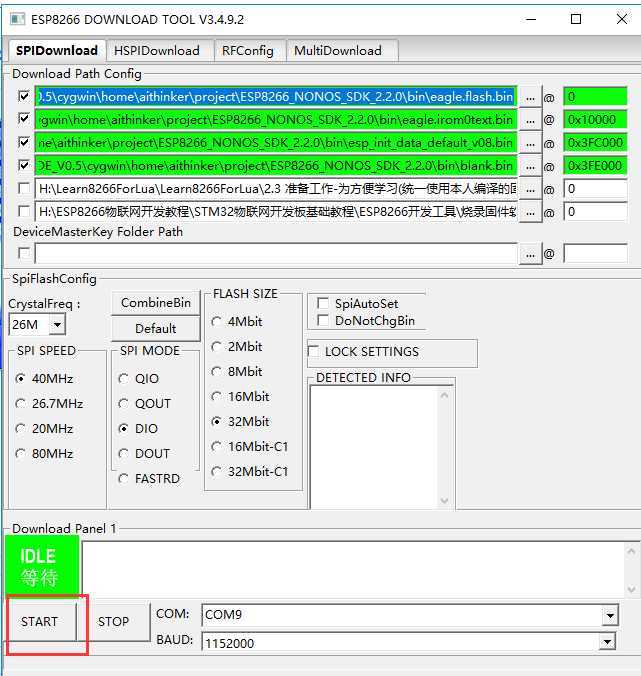Choose DOUT SPI mode

click(x=123, y=454)
